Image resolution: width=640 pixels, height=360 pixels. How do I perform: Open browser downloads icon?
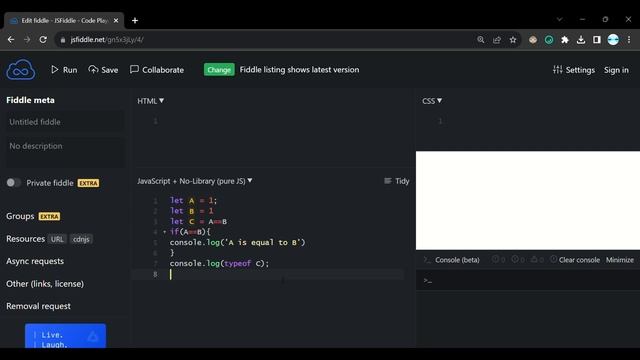tap(581, 40)
